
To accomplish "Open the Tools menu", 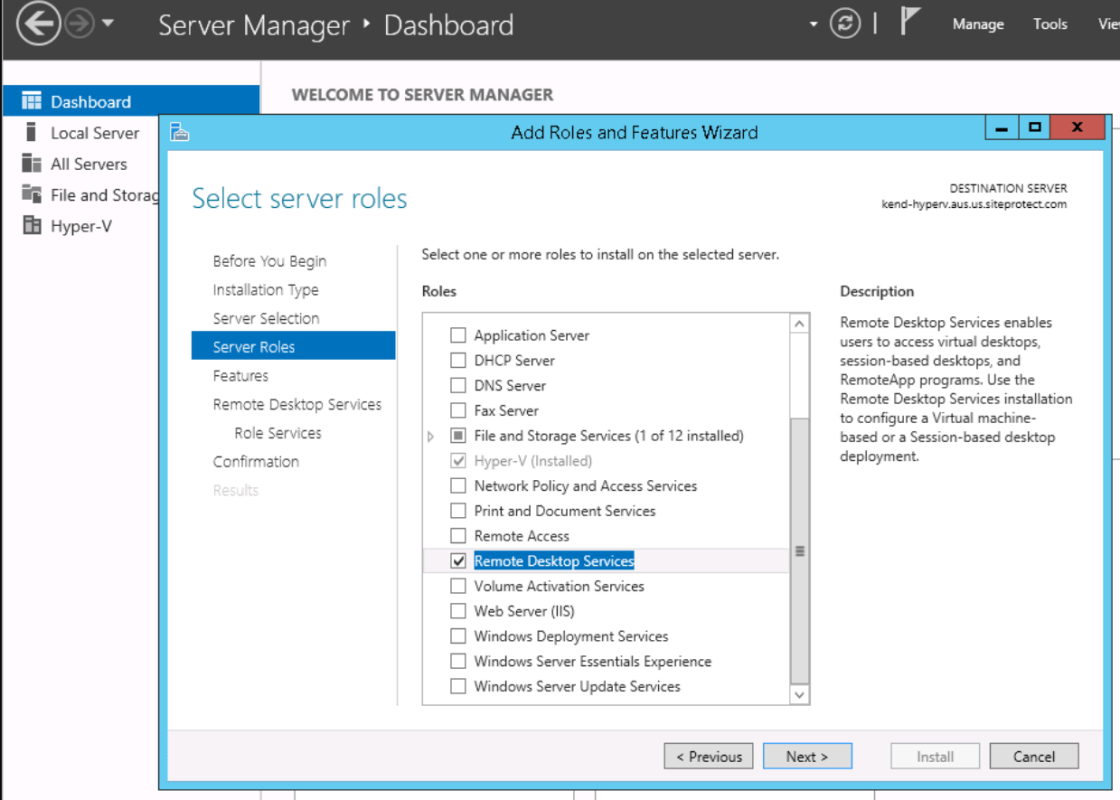I will (x=1049, y=23).
